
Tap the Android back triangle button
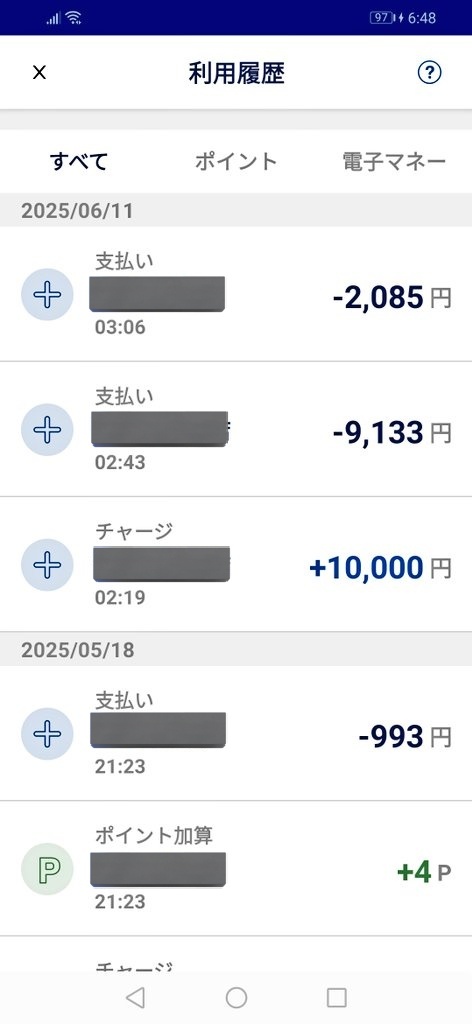[x=134, y=997]
